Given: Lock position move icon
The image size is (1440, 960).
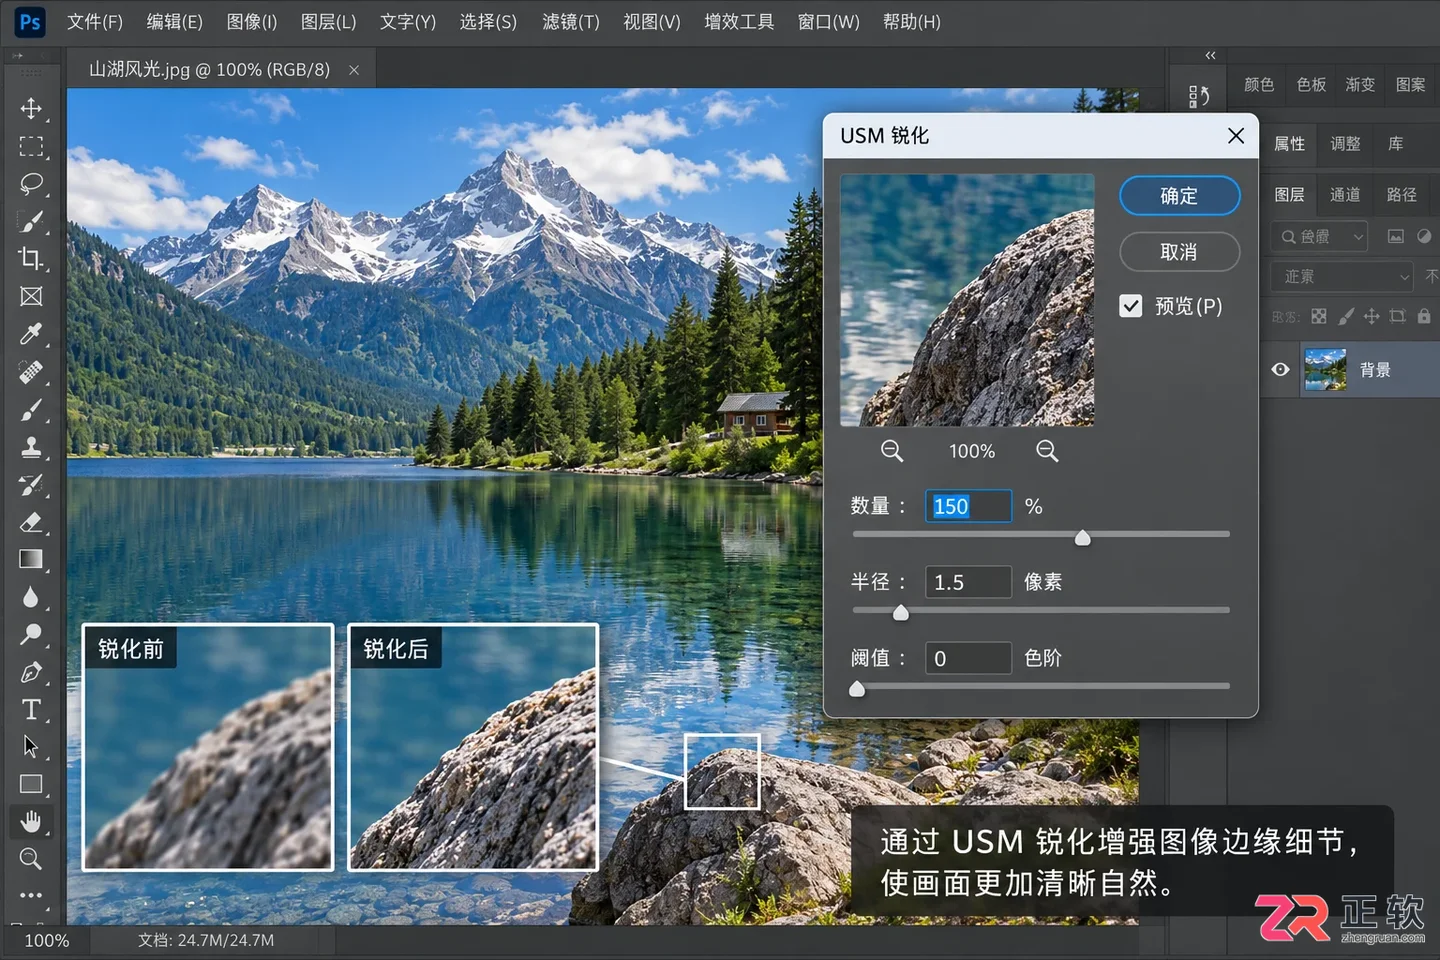Looking at the screenshot, I should point(1371,316).
